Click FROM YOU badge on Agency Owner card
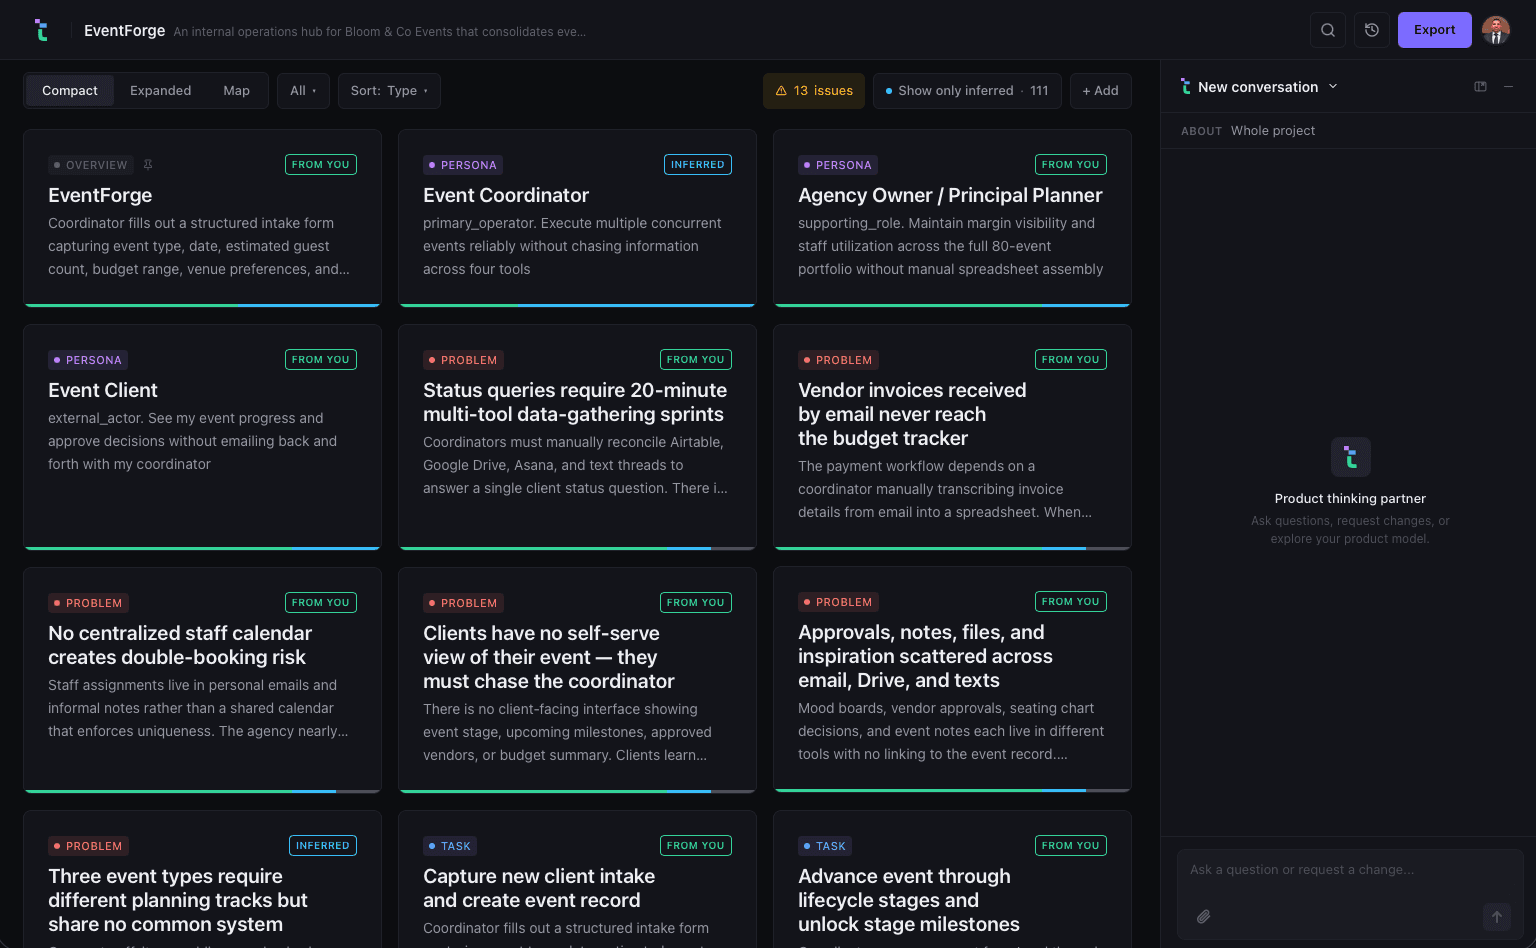Viewport: 1536px width, 948px height. coord(1071,165)
